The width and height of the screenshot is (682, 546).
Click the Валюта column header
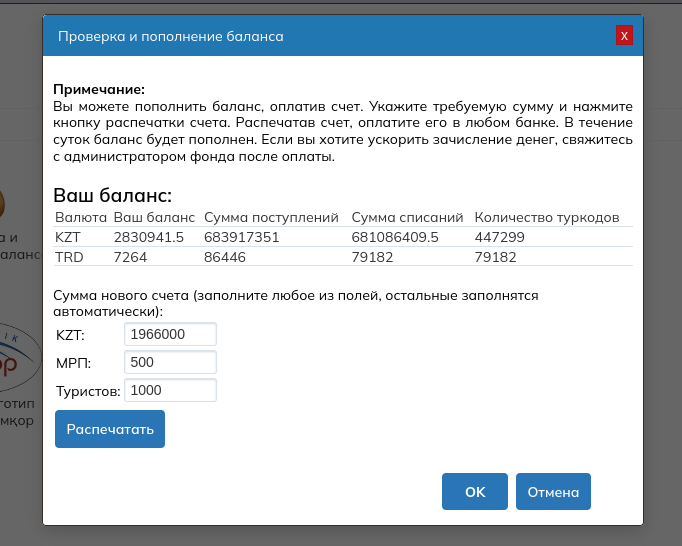[x=81, y=217]
